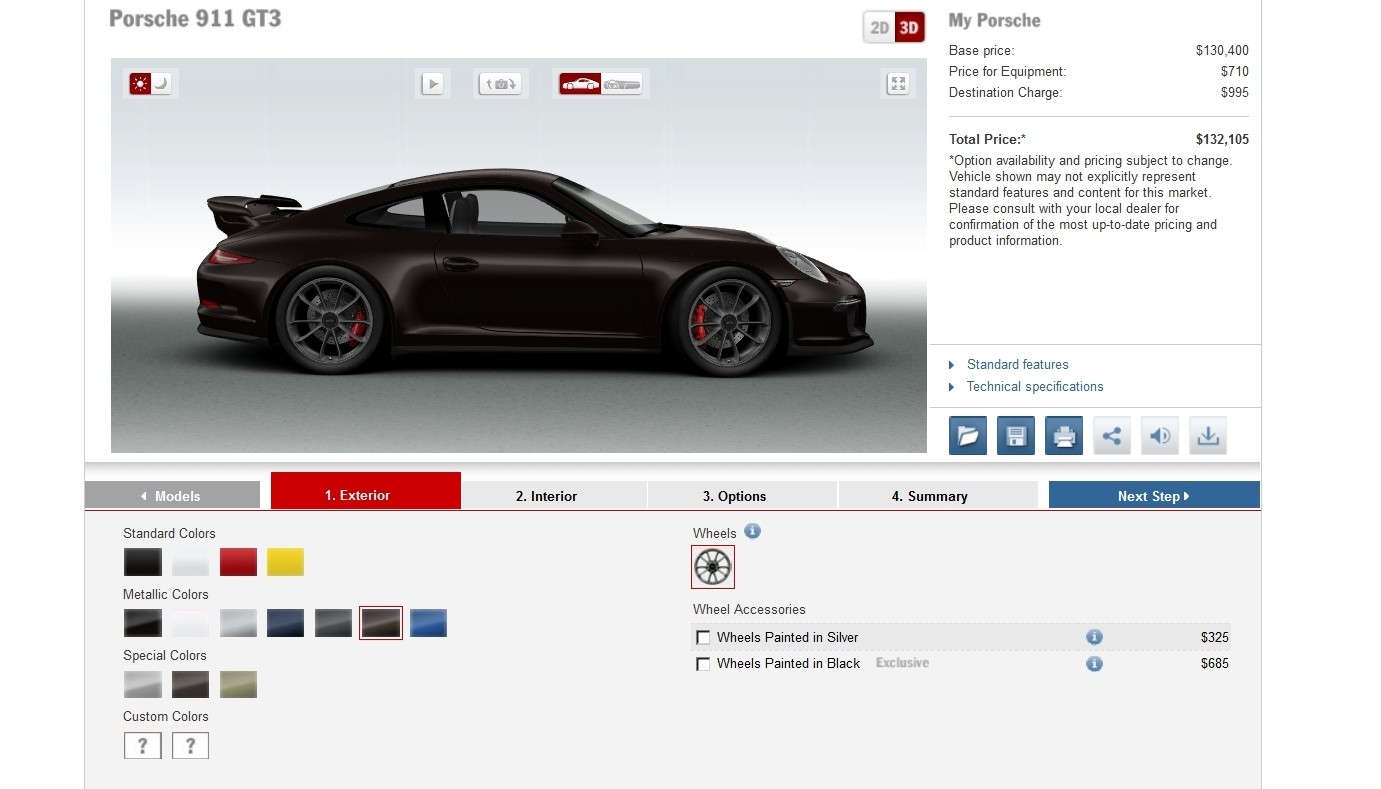Choose black standard color swatch
This screenshot has width=1381, height=789.
click(143, 562)
